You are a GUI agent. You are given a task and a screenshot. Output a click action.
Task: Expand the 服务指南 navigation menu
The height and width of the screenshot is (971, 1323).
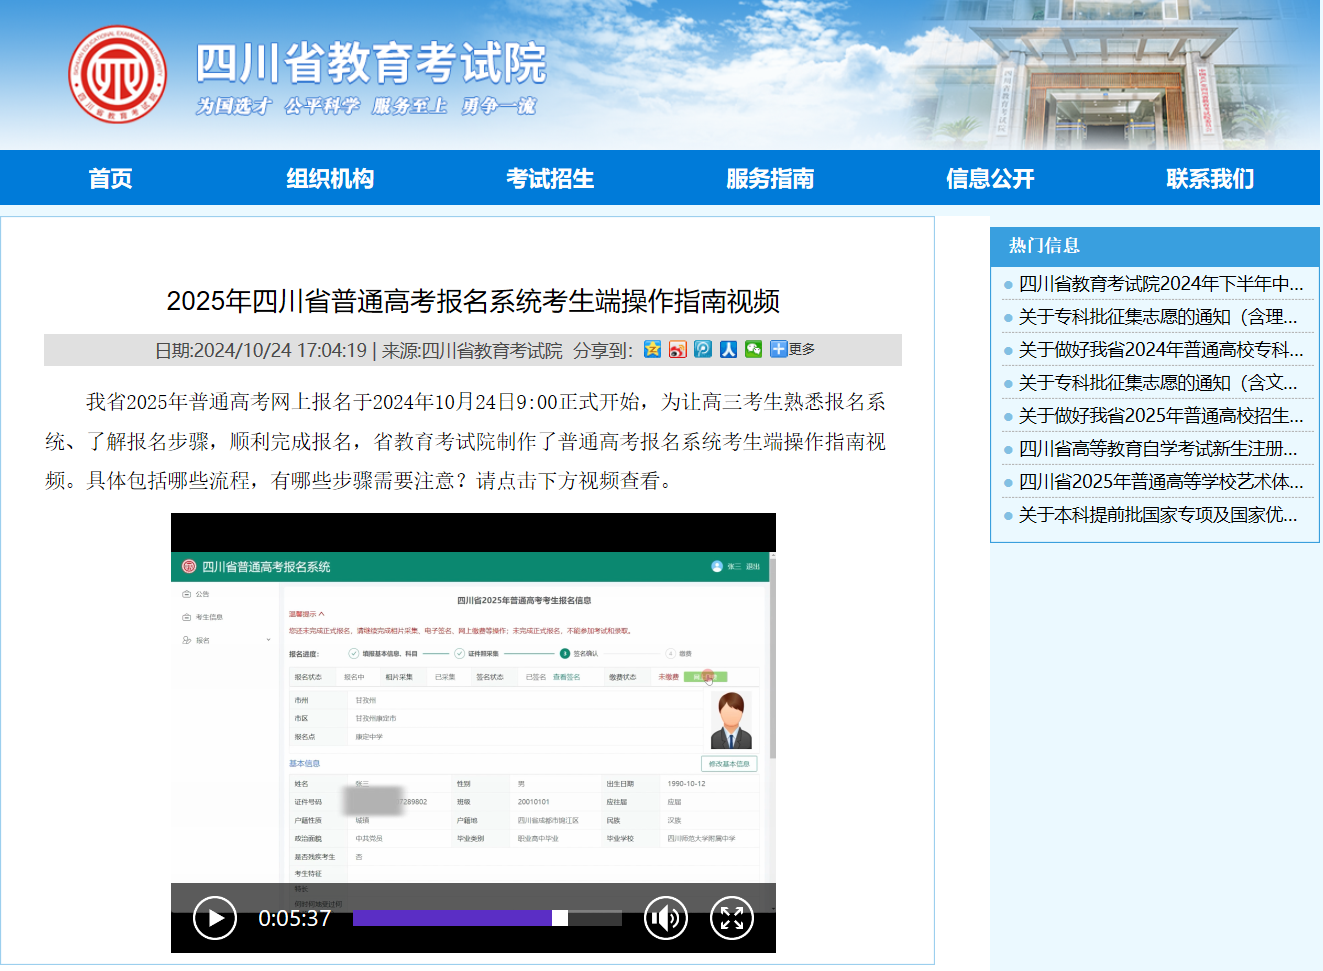point(770,179)
